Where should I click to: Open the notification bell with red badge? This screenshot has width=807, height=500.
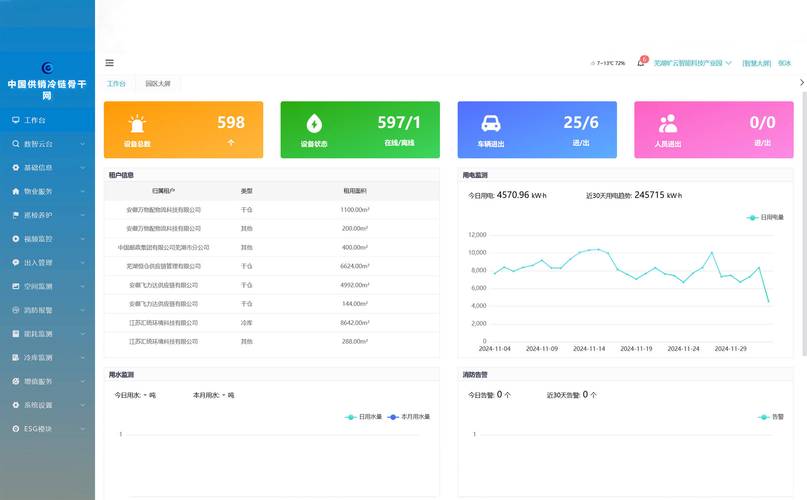tap(641, 62)
